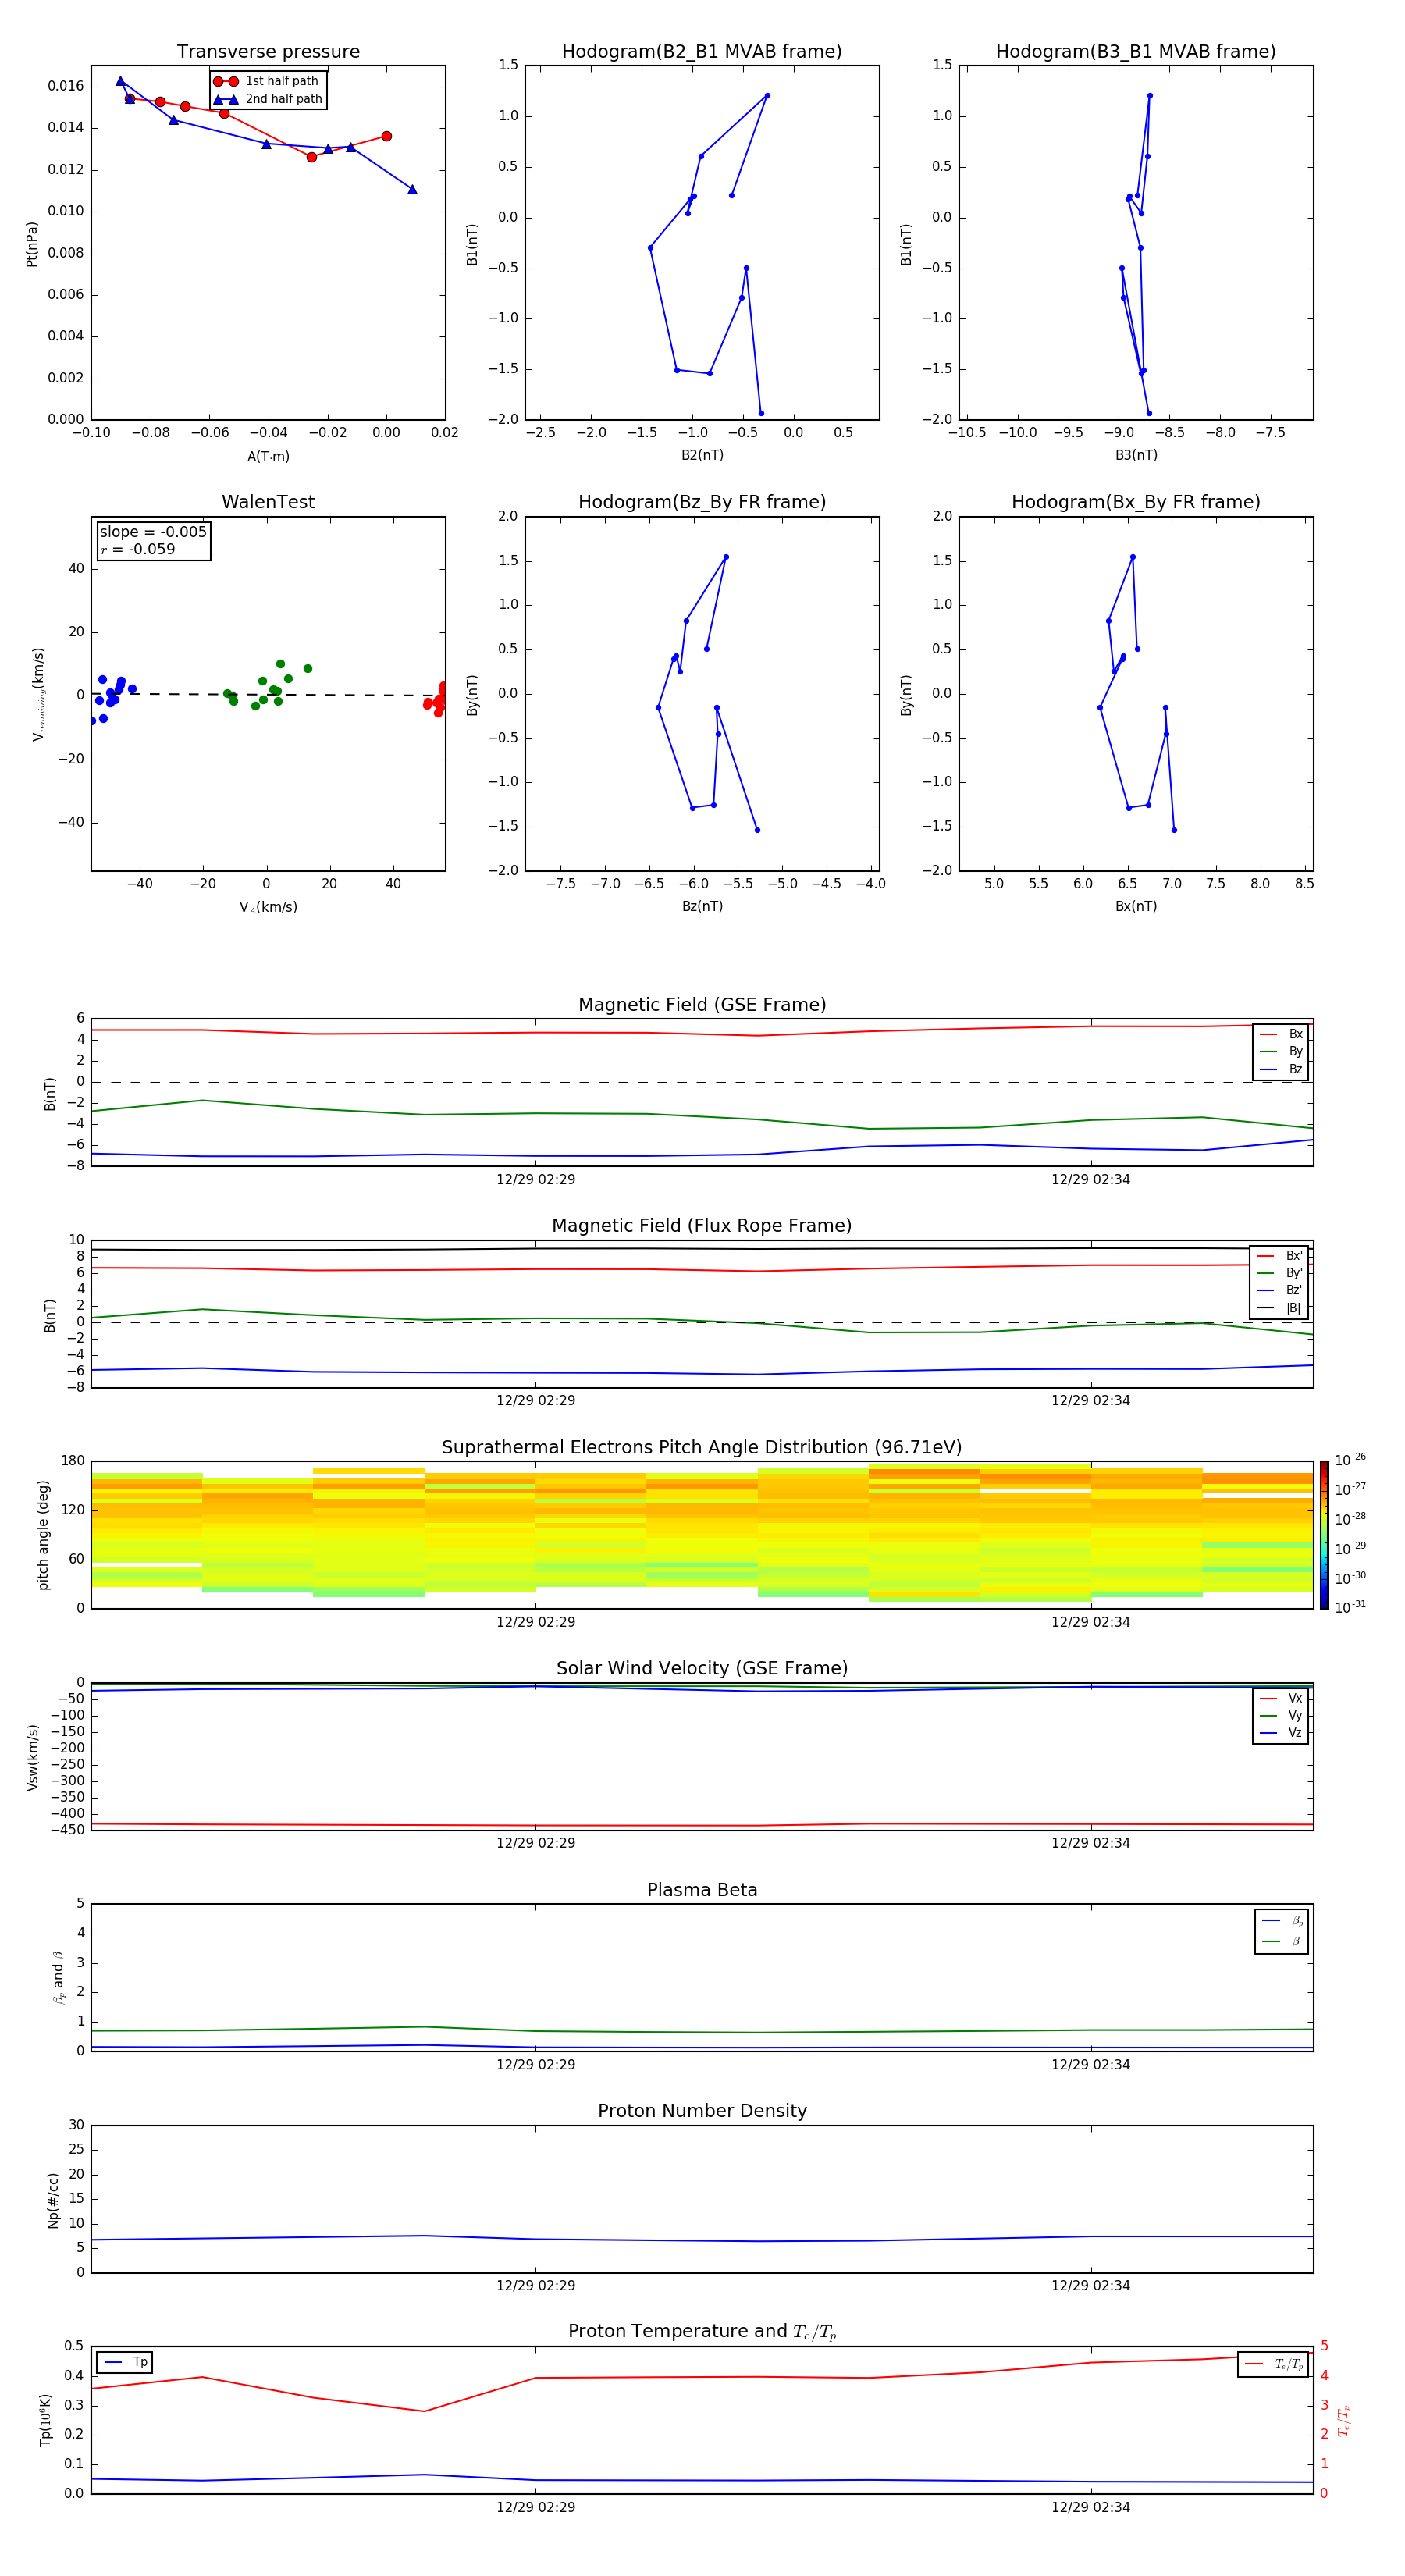Click the pitch angle colorbar

click(1324, 1535)
